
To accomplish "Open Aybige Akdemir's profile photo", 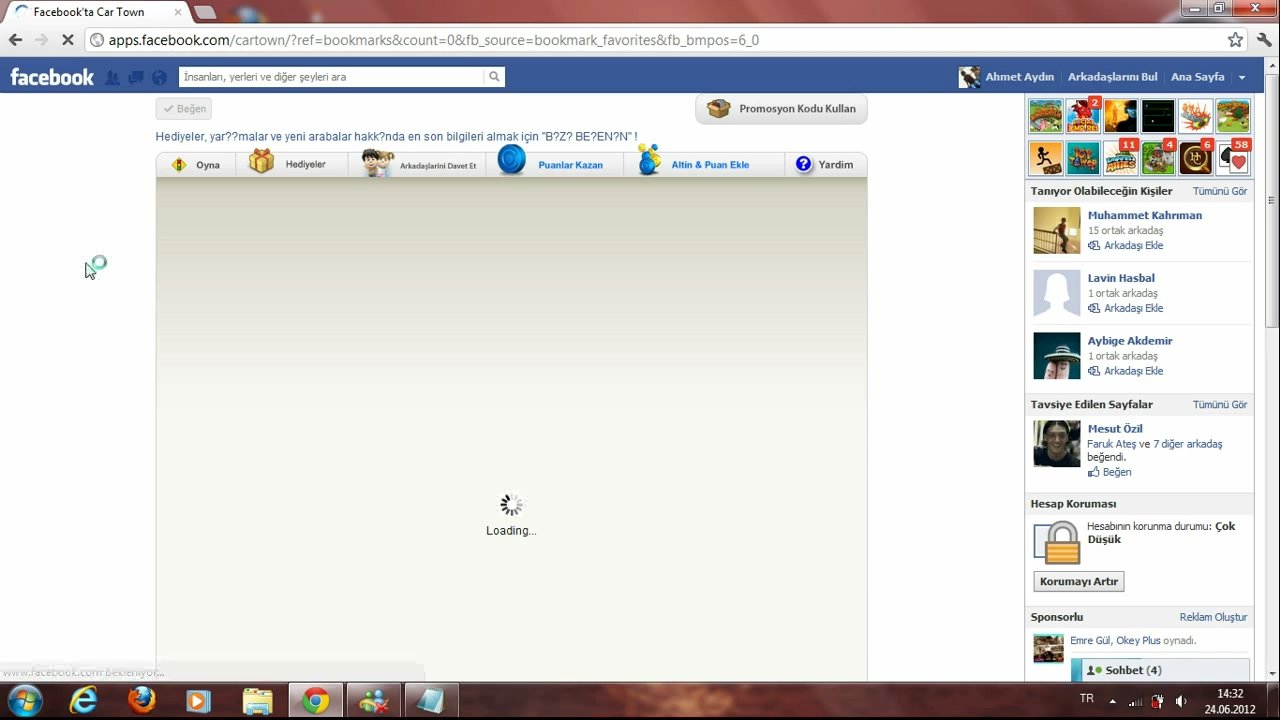I will click(1057, 356).
